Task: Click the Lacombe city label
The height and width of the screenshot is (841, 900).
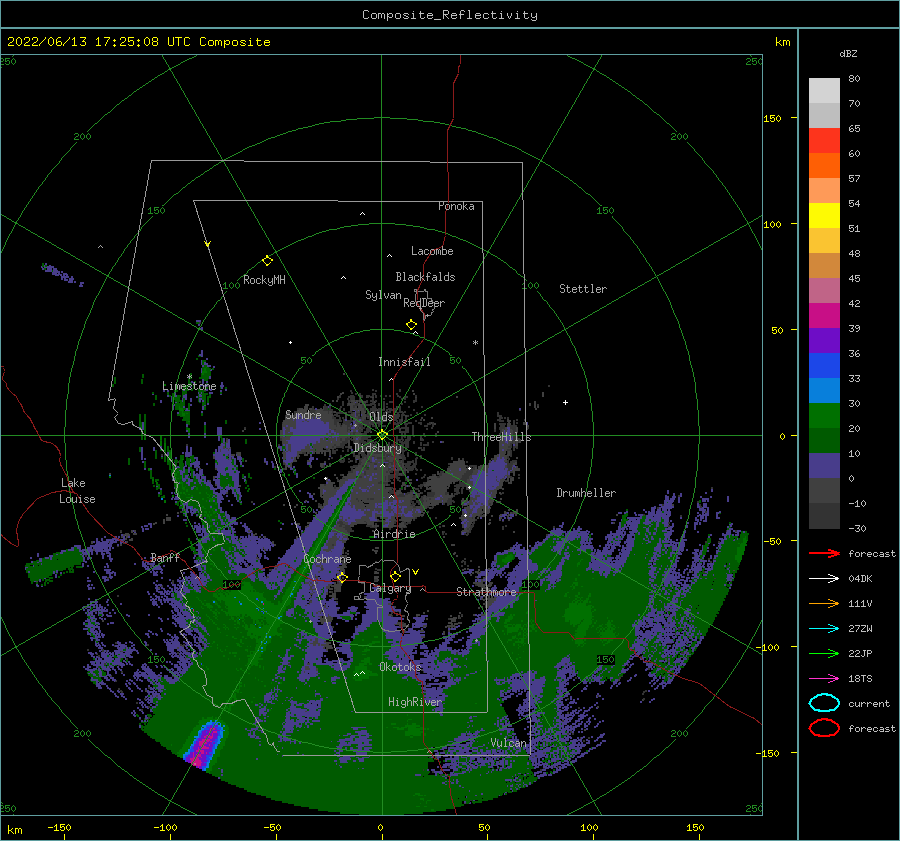Action: [432, 251]
